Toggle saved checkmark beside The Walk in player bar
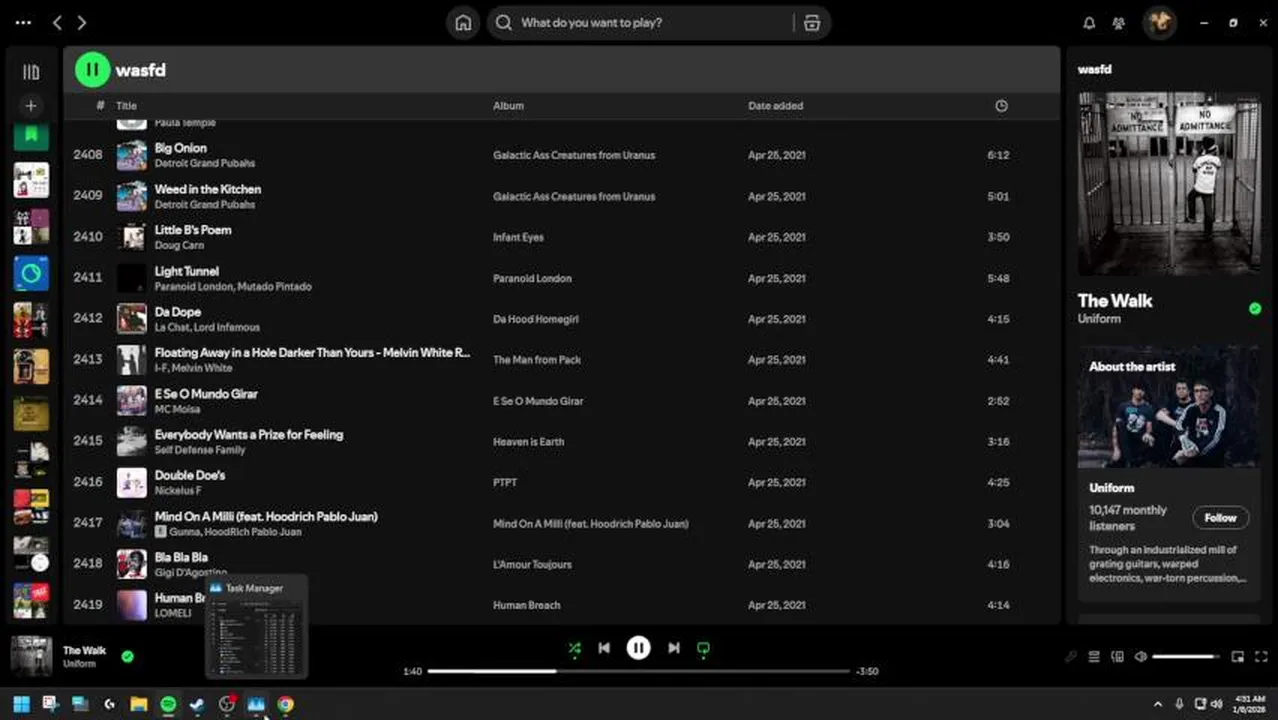Viewport: 1278px width, 720px height. click(x=127, y=657)
